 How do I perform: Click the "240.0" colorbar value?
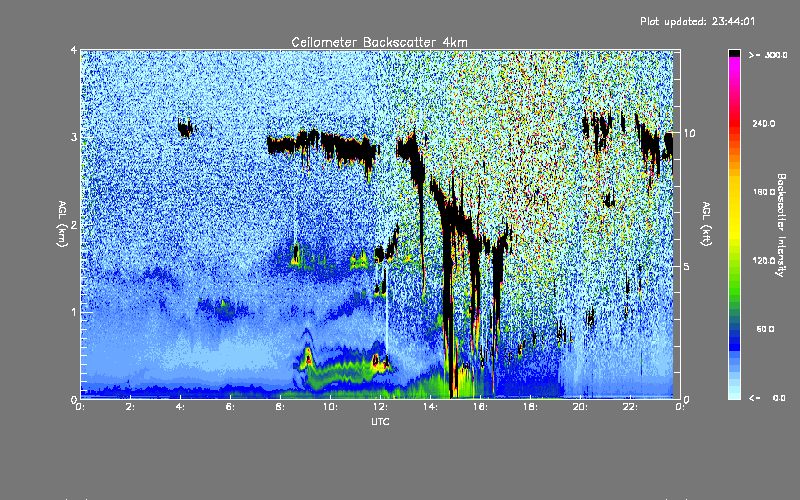point(764,123)
